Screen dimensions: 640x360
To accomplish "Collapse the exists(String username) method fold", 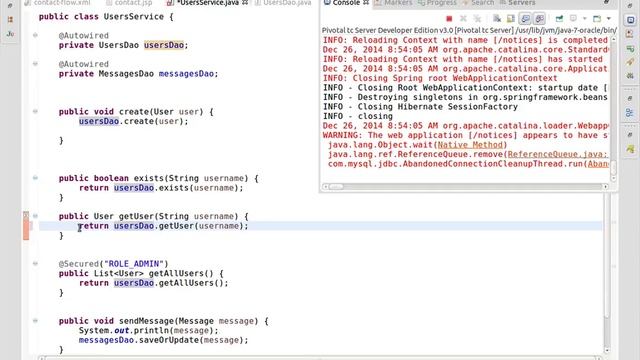I will (35, 178).
